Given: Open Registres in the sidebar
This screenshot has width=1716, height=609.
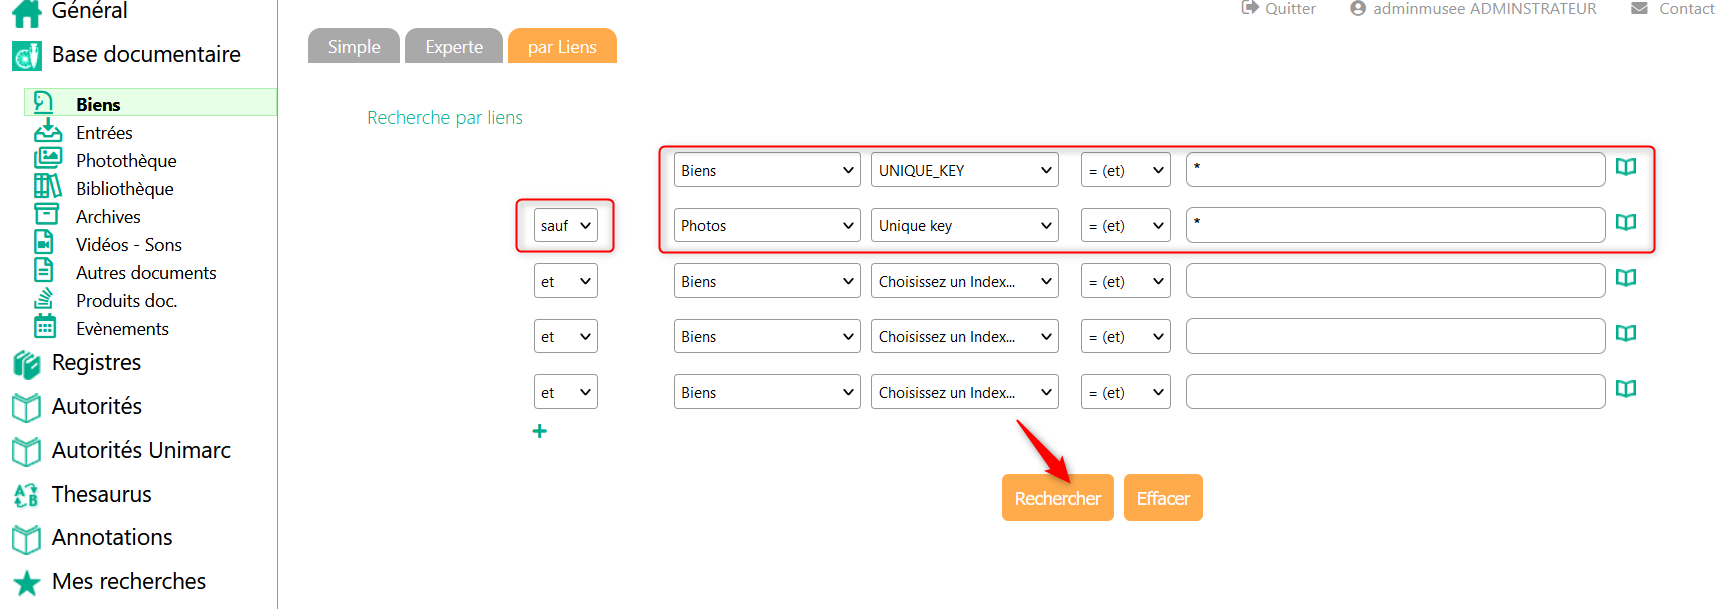Looking at the screenshot, I should (96, 363).
